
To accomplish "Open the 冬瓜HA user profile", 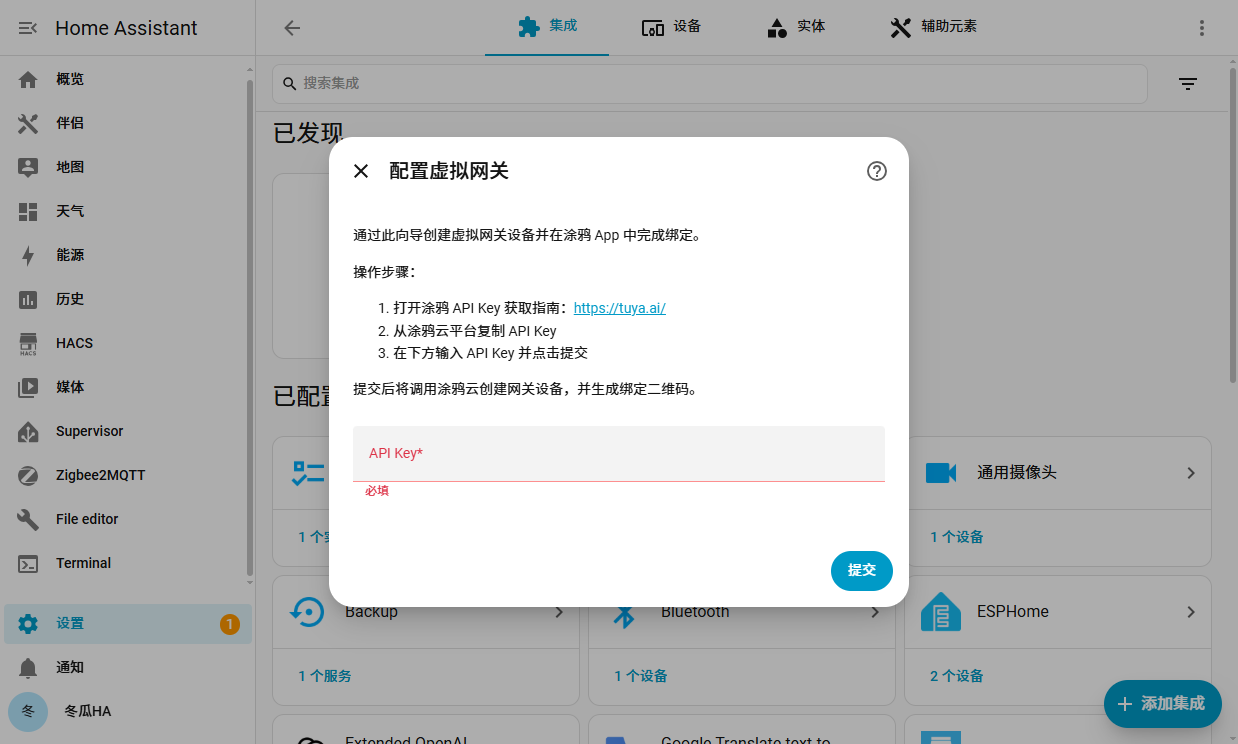I will (x=126, y=711).
